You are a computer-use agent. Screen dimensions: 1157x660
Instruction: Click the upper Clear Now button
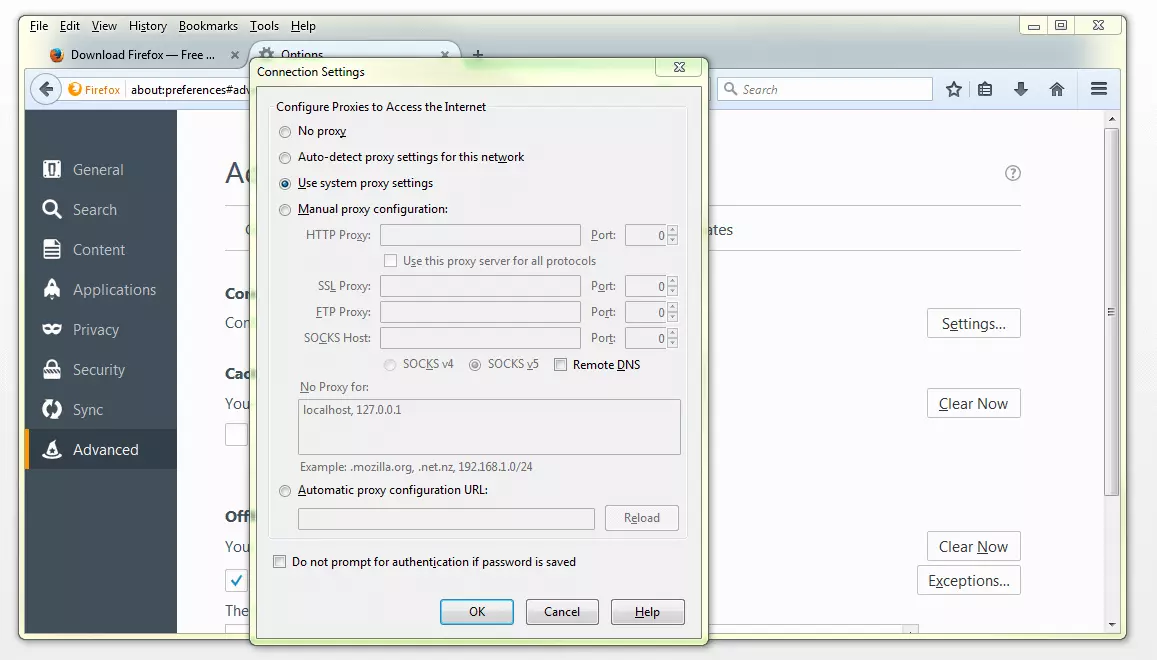coord(973,403)
